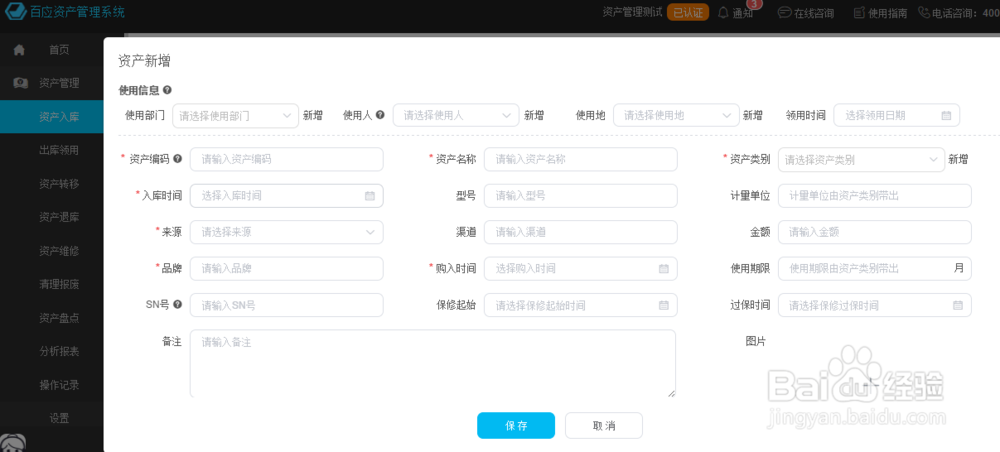Open 分析报表 in the sidebar
The height and width of the screenshot is (452, 1000).
59,351
